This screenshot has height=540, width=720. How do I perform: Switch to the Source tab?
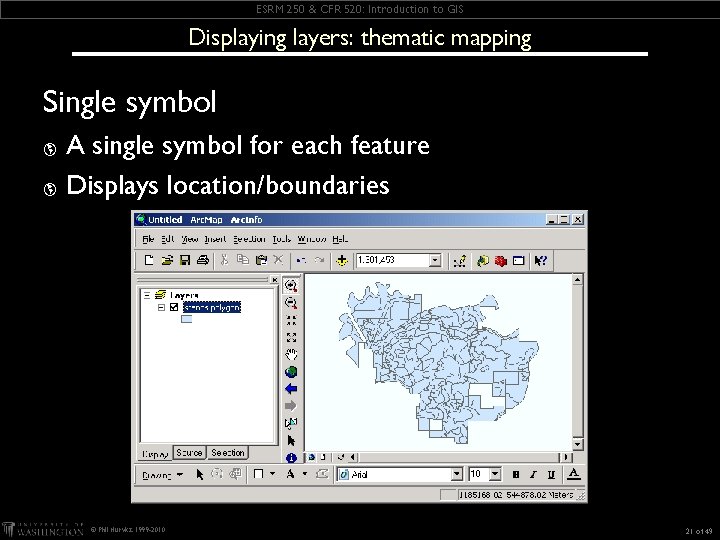[x=189, y=453]
